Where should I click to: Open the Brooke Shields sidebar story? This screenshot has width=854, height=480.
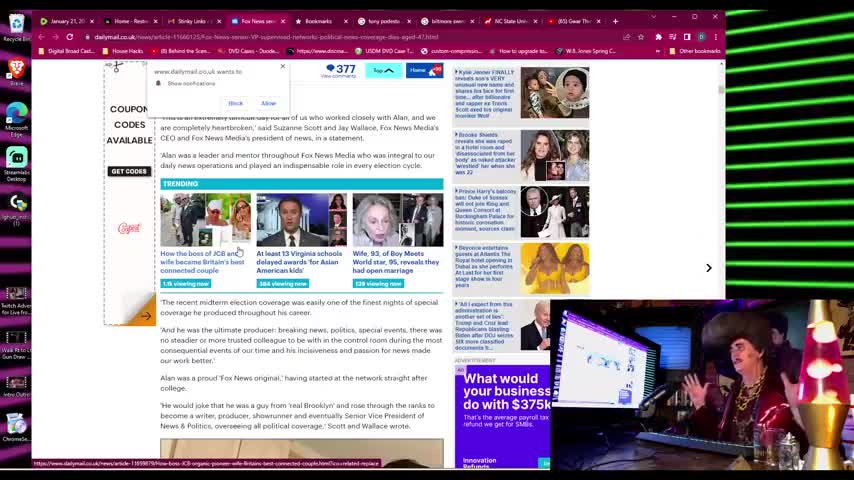point(485,153)
